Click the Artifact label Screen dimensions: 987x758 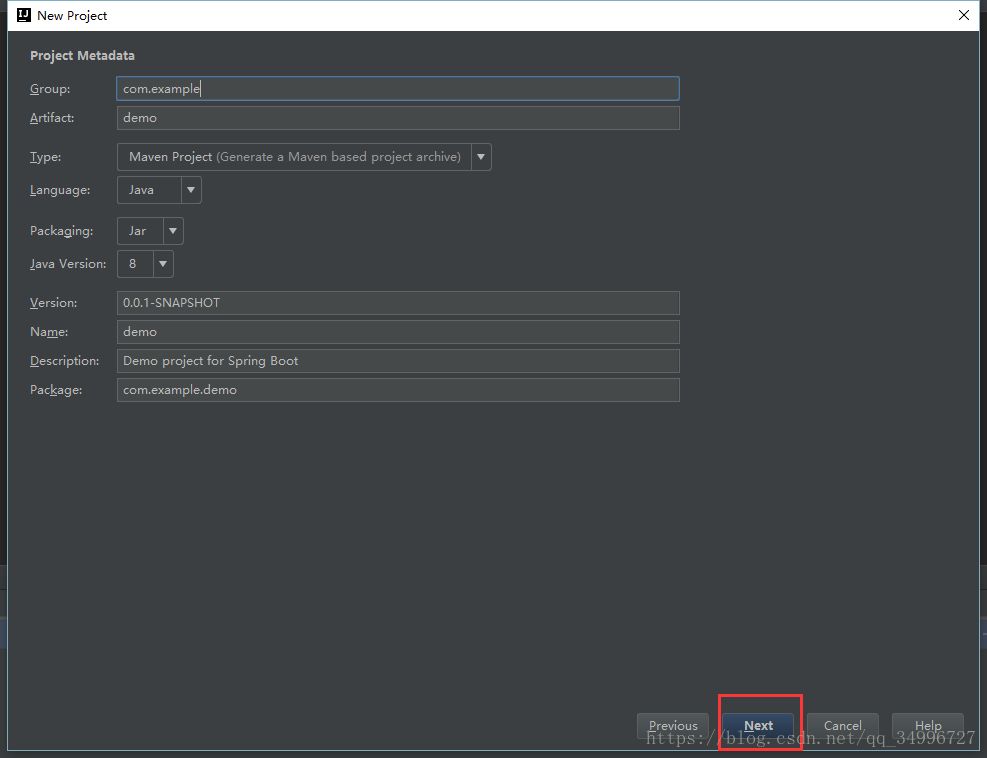point(52,118)
